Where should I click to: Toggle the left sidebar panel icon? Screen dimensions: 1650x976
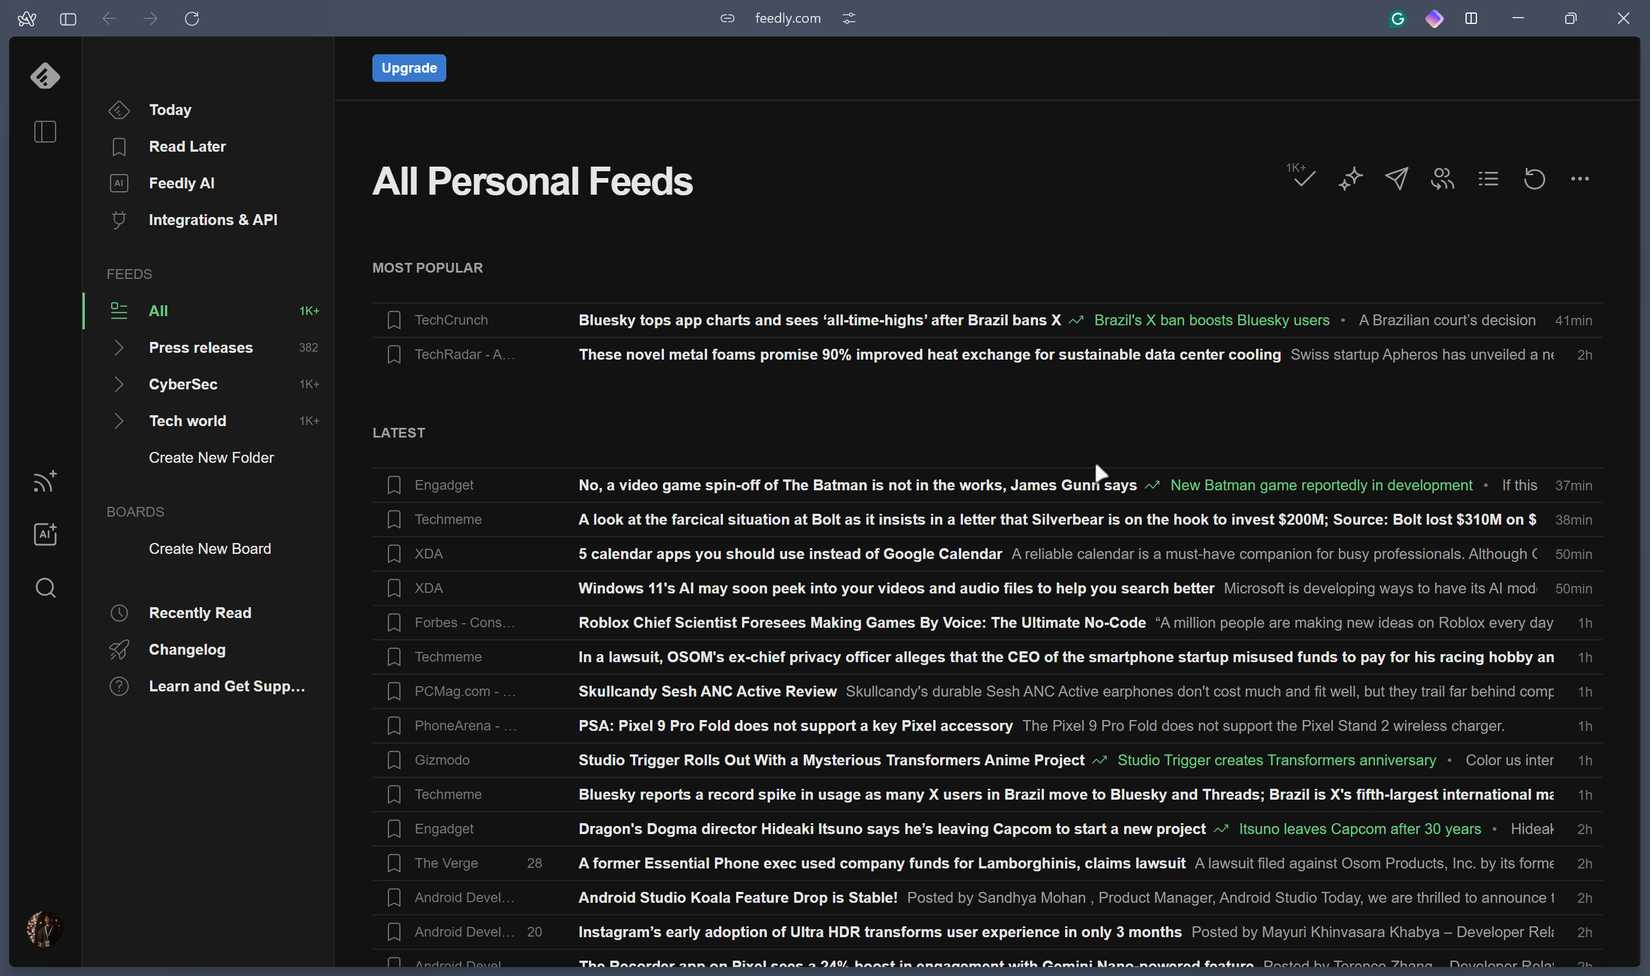point(45,132)
